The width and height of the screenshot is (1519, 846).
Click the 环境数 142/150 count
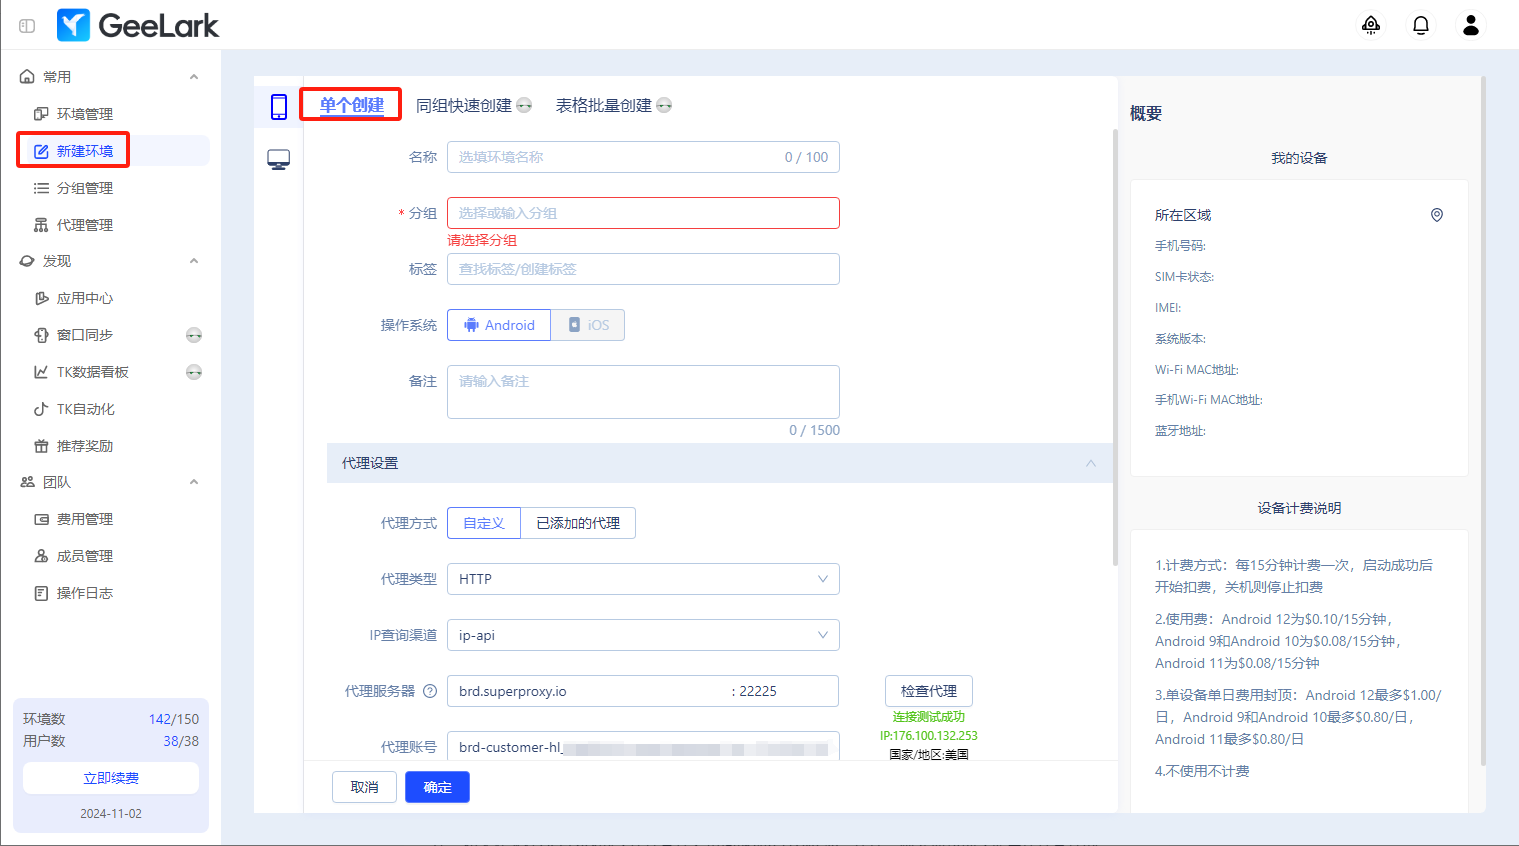(174, 719)
